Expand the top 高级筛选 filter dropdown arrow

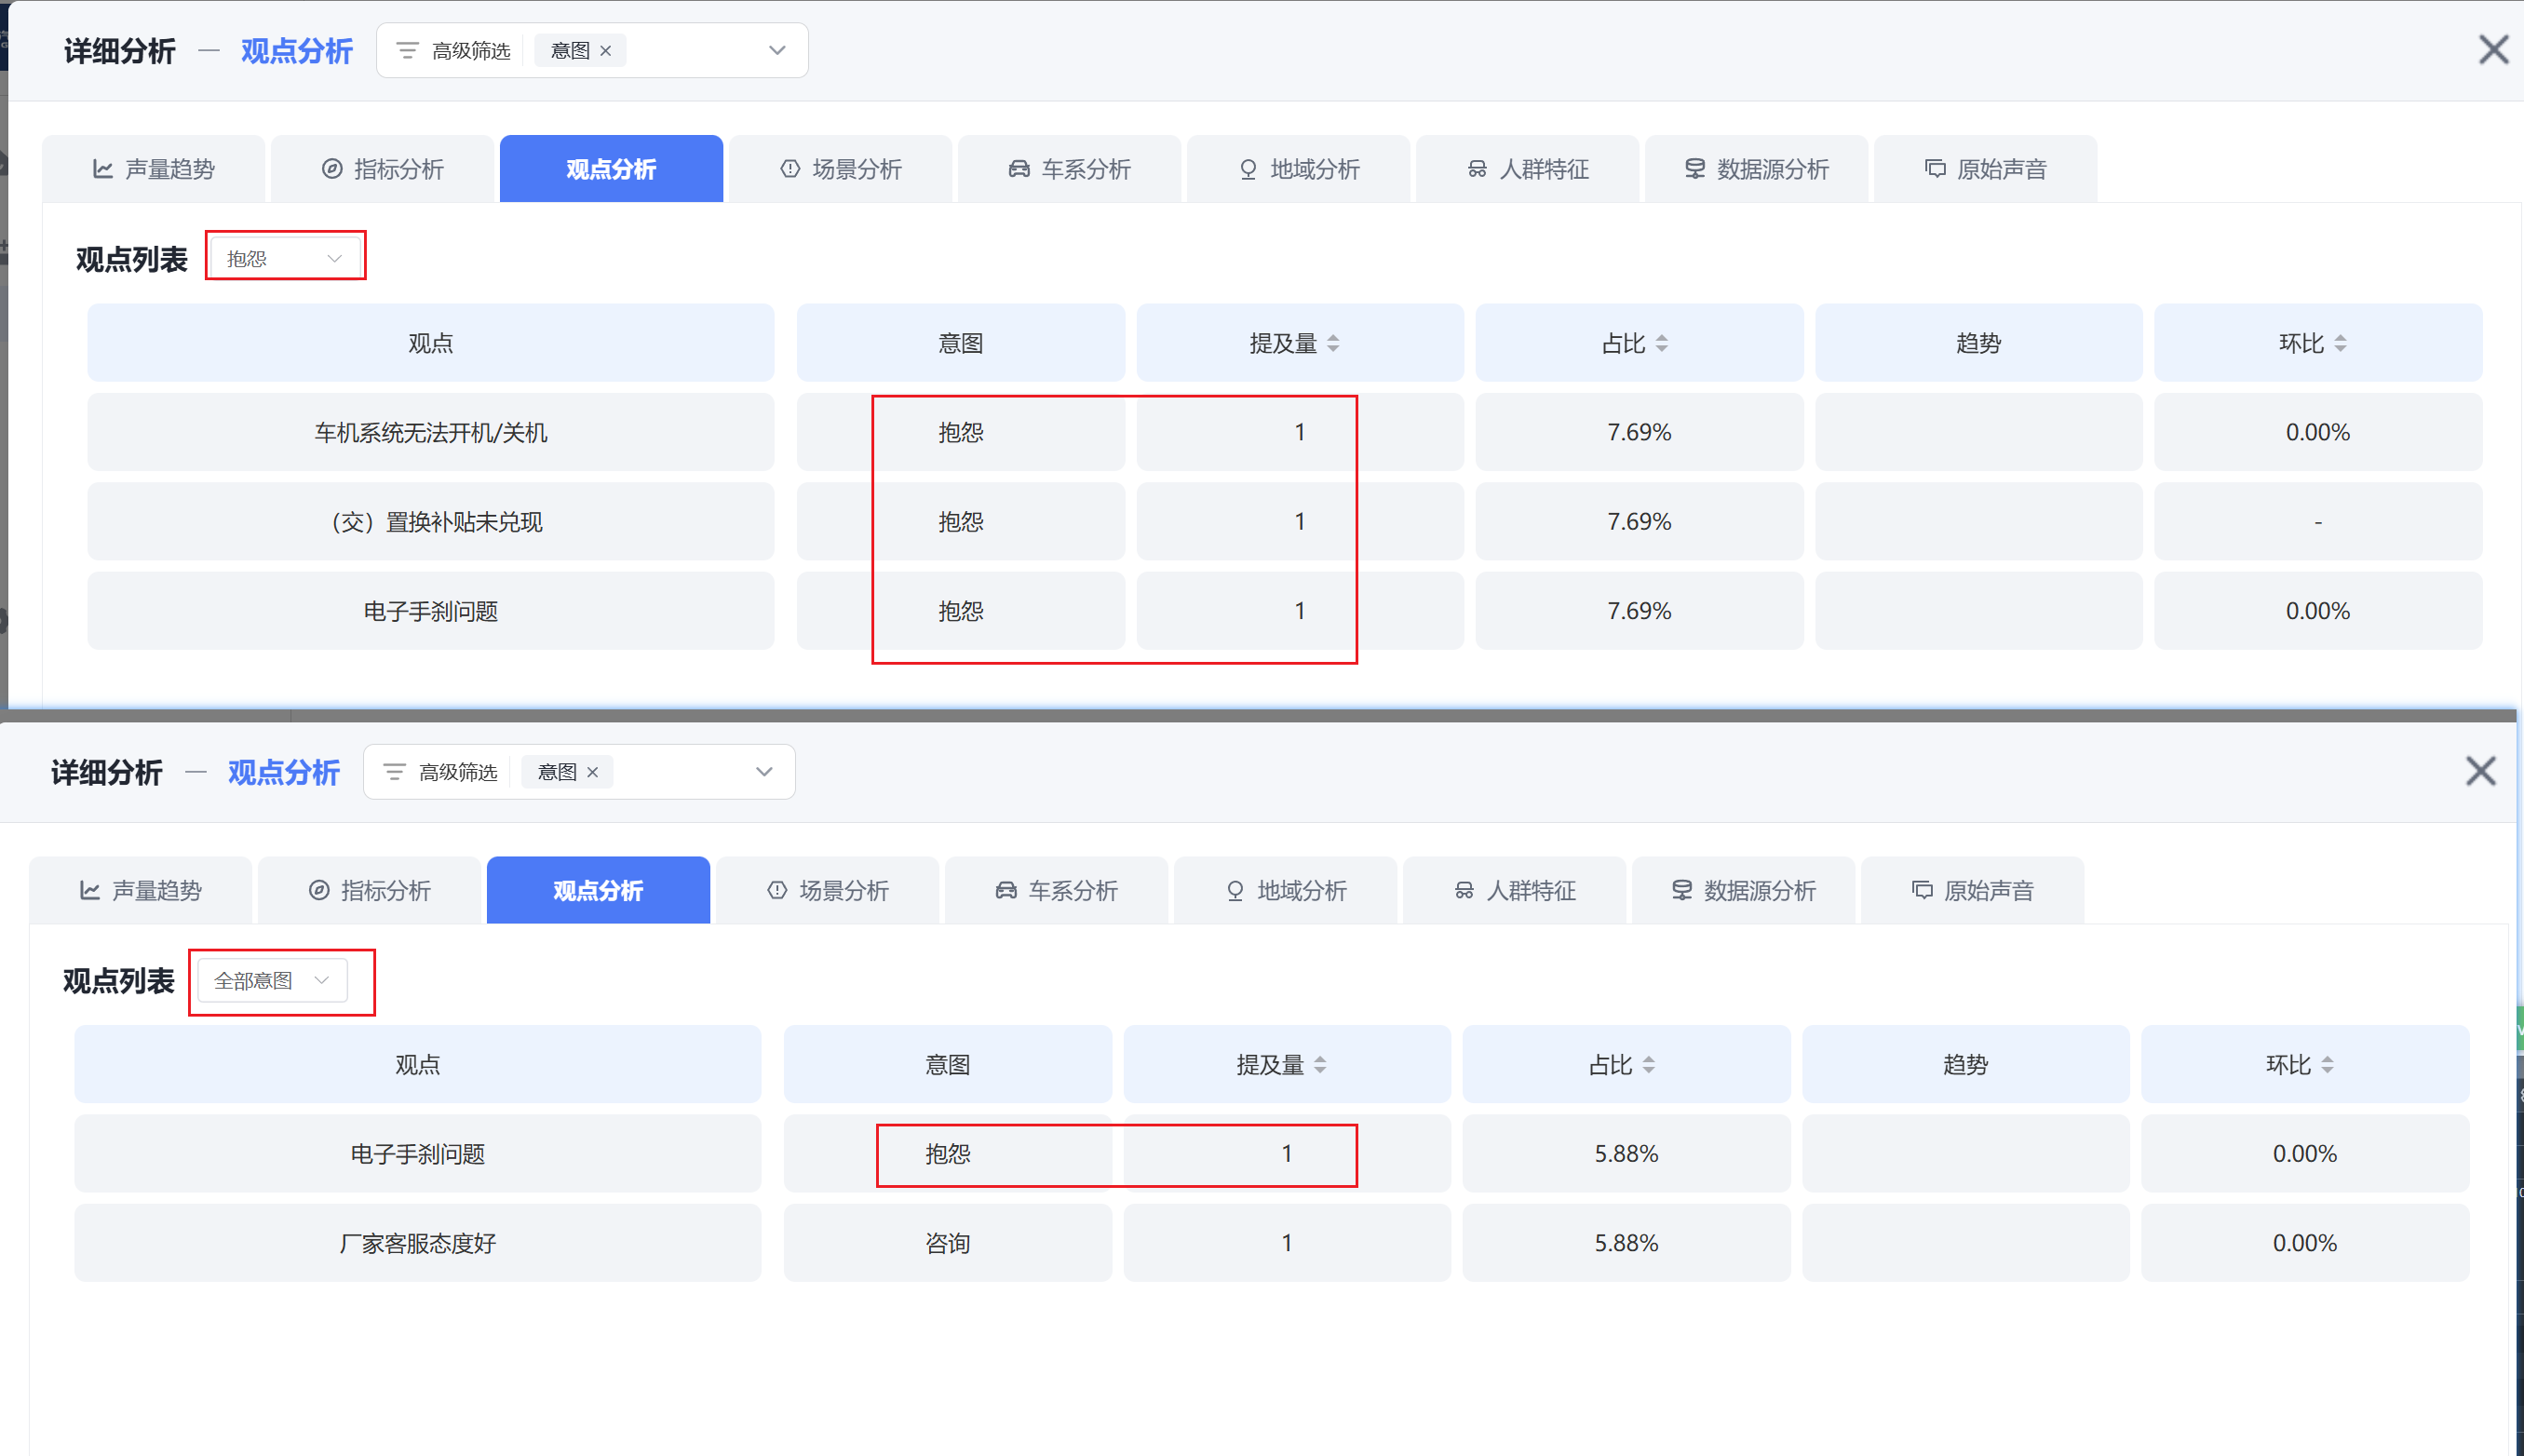[777, 51]
